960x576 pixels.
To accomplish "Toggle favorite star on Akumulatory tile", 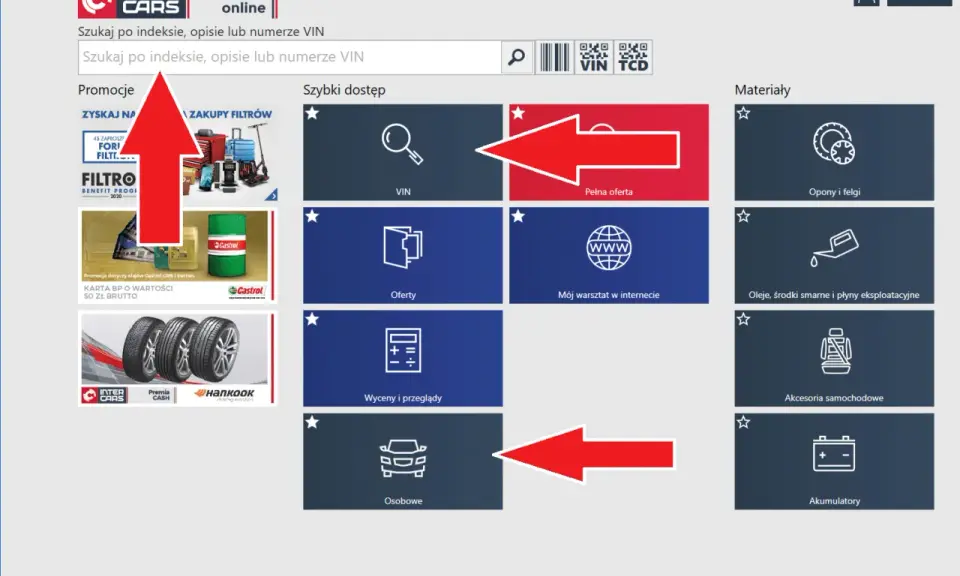I will (743, 422).
